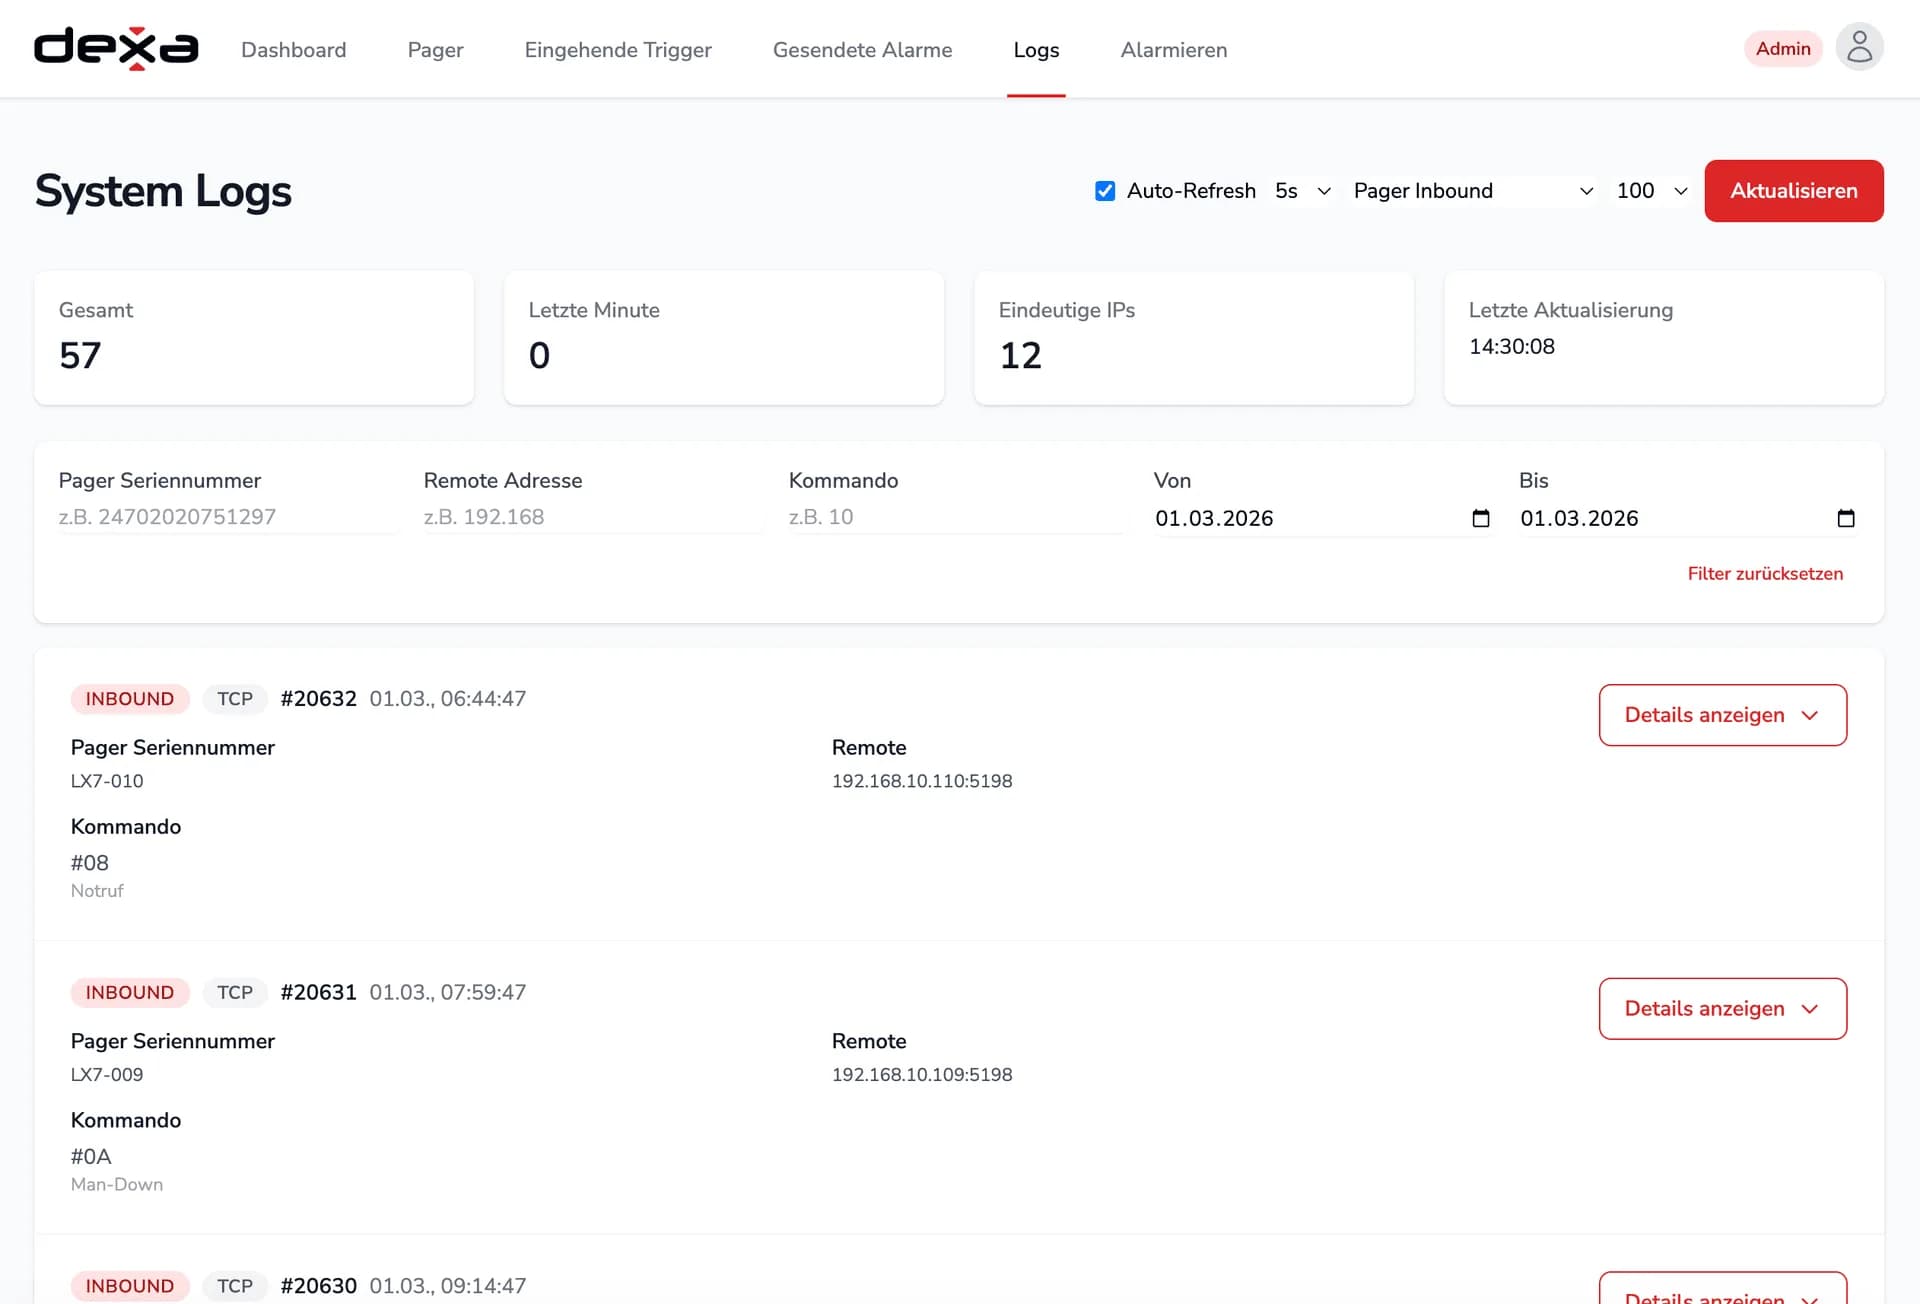
Task: Switch to the Eingehende Trigger tab
Action: 618,50
